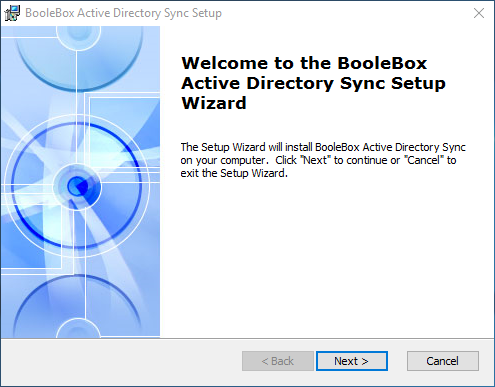The width and height of the screenshot is (495, 387).
Task: Click the heading line Active Directory Sync Setup
Action: (x=313, y=83)
